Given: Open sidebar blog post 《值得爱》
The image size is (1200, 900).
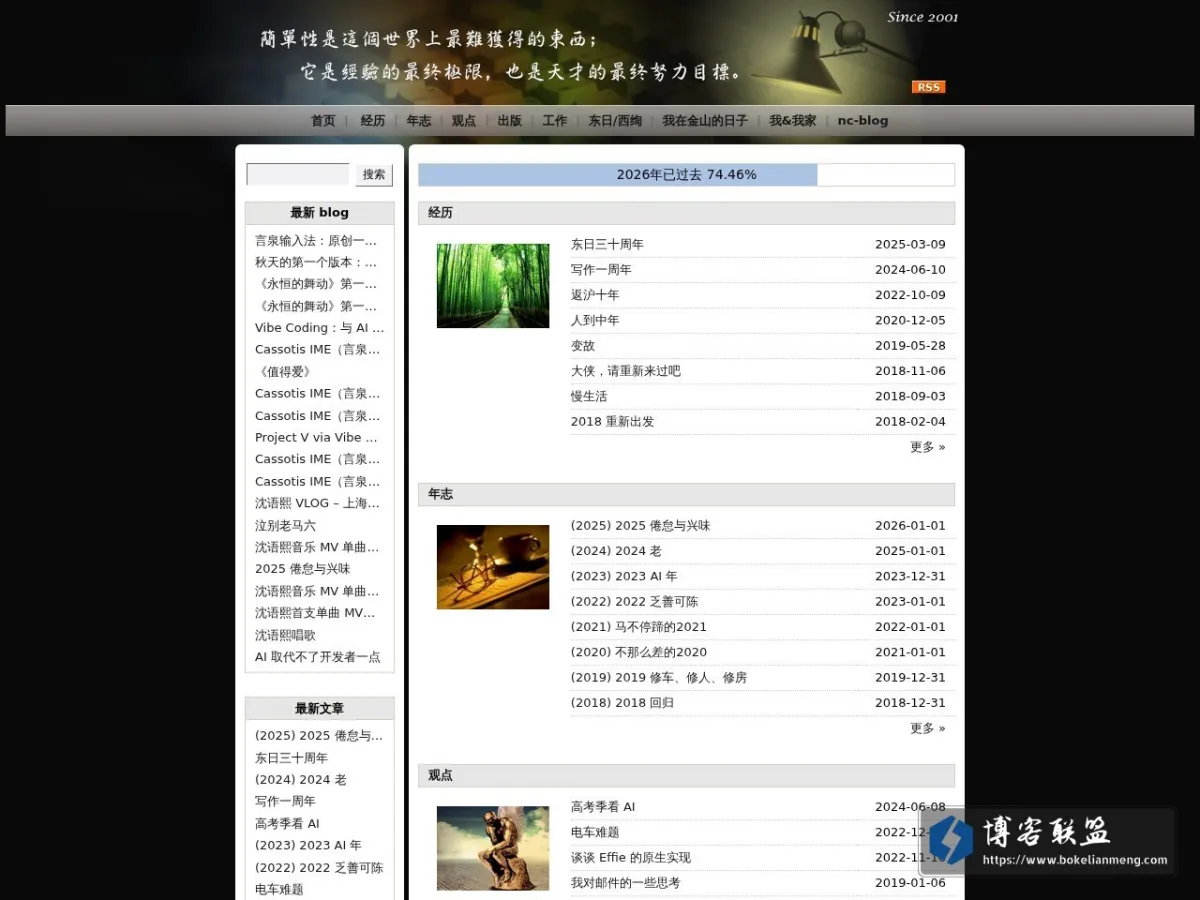Looking at the screenshot, I should coord(283,372).
